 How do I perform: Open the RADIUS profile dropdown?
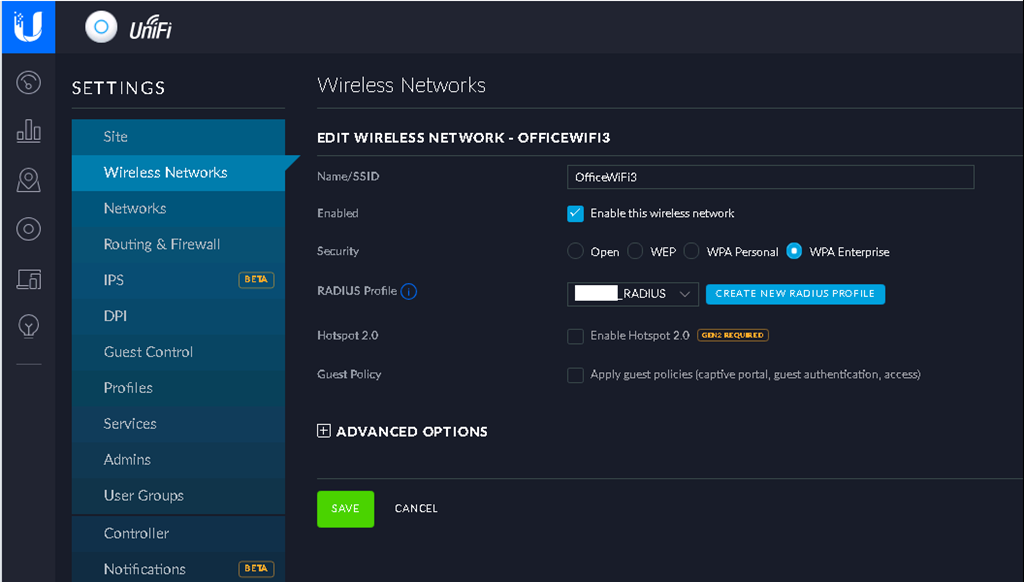point(633,294)
